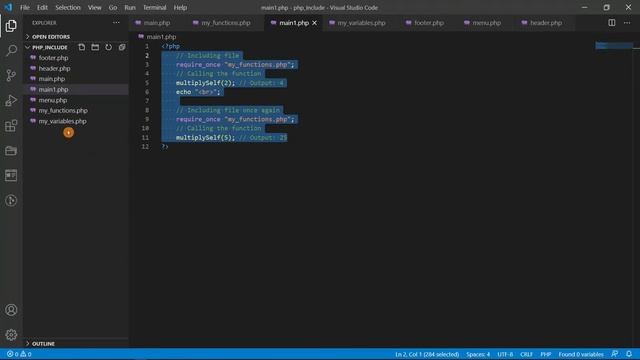Open the Manage gear icon
This screenshot has height=360, width=640.
11,335
